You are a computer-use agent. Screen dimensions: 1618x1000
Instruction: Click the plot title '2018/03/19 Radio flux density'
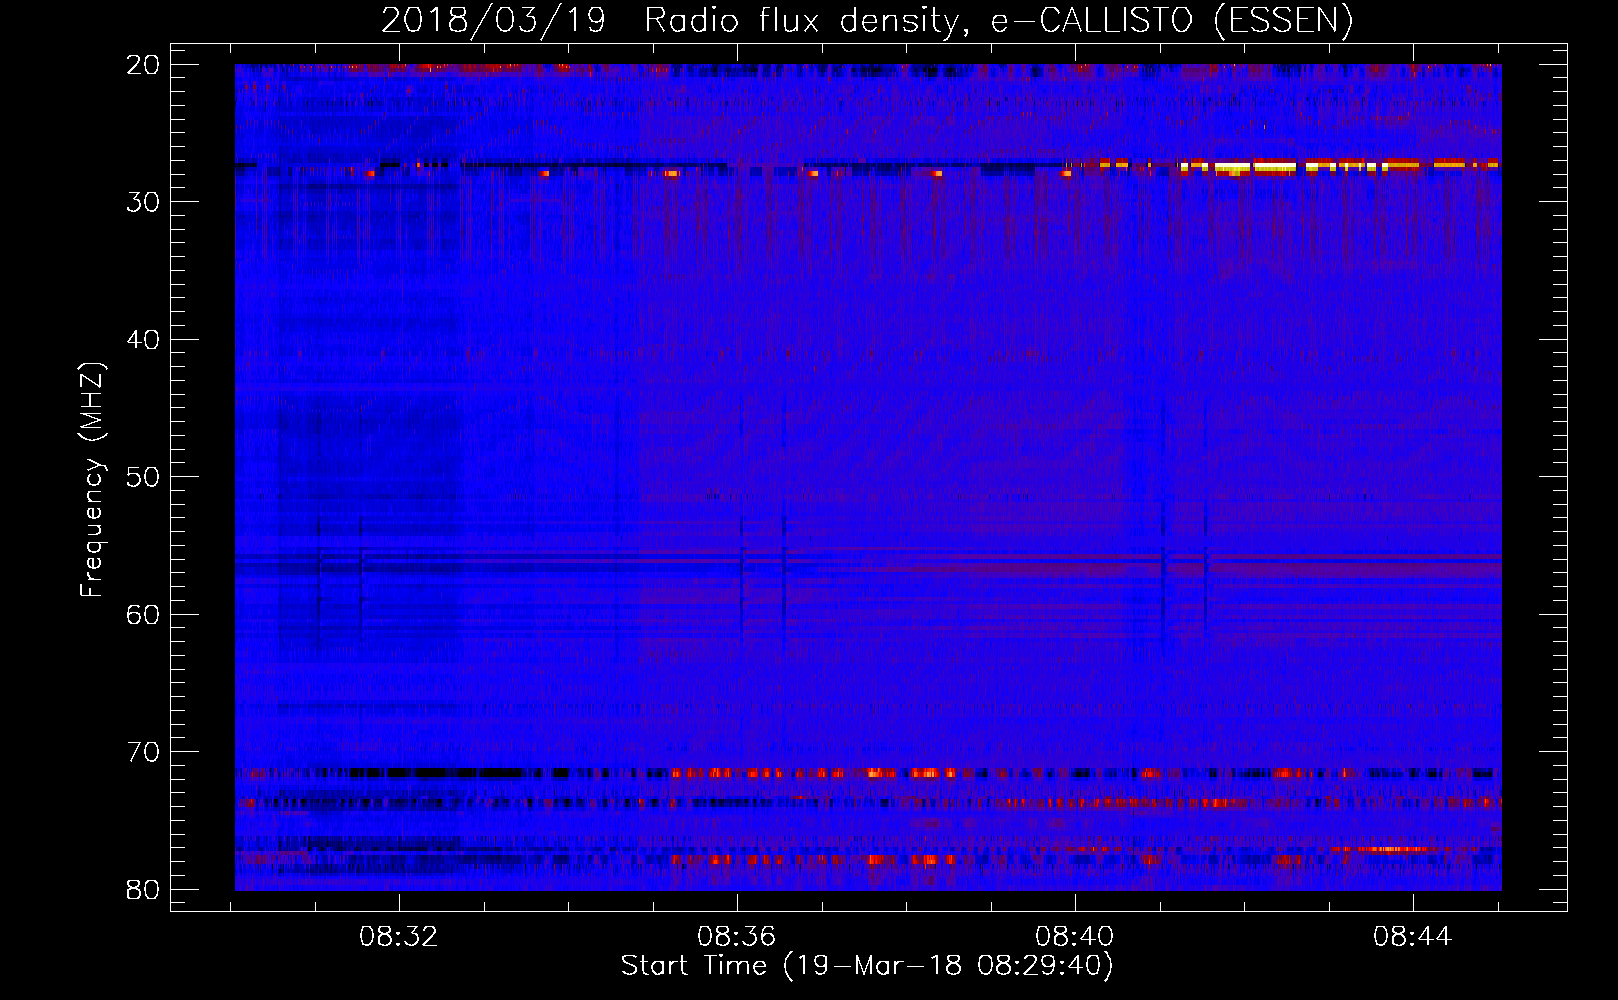pos(867,21)
